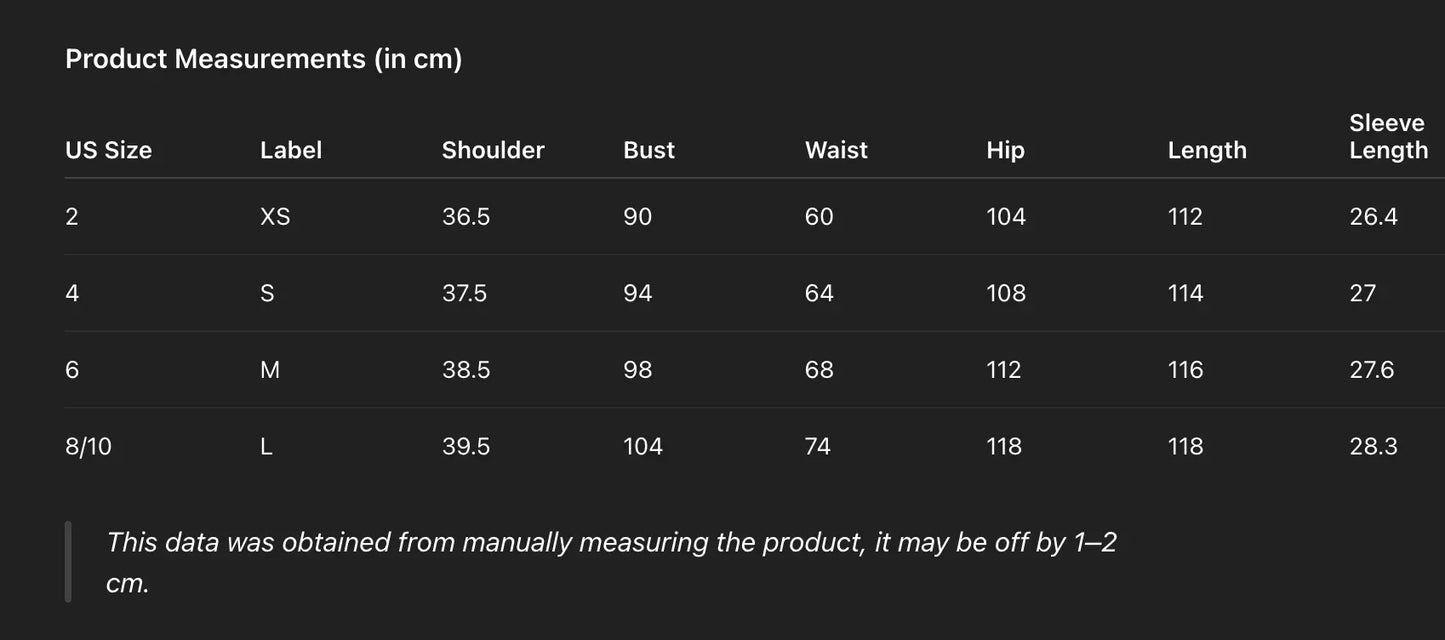1445x640 pixels.
Task: Click the Waist column header
Action: click(836, 150)
